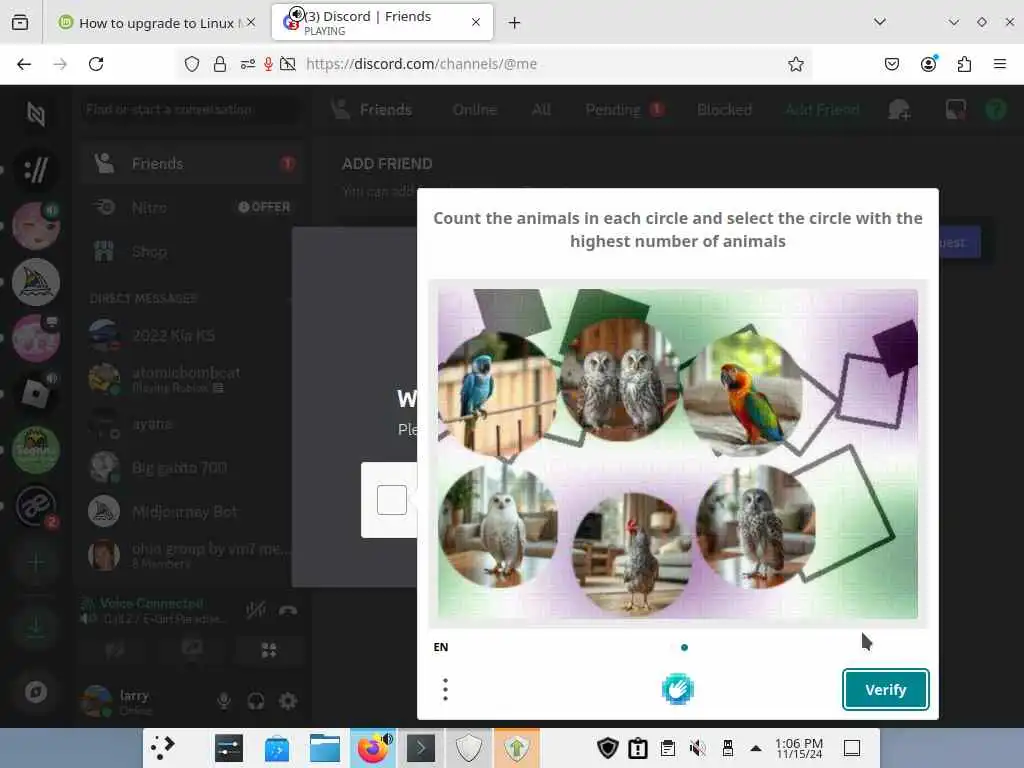This screenshot has width=1024, height=768.
Task: Reload the Discord page
Action: (x=96, y=64)
